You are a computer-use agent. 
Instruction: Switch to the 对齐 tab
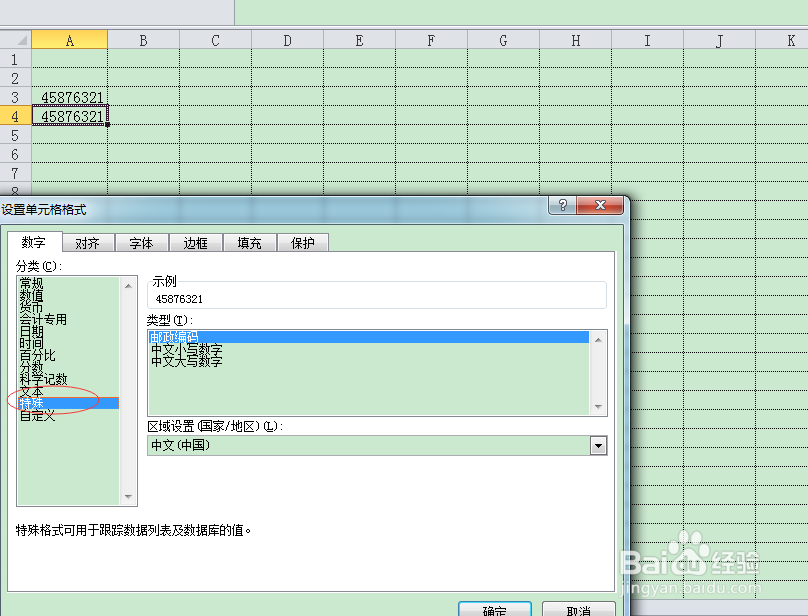(x=88, y=243)
